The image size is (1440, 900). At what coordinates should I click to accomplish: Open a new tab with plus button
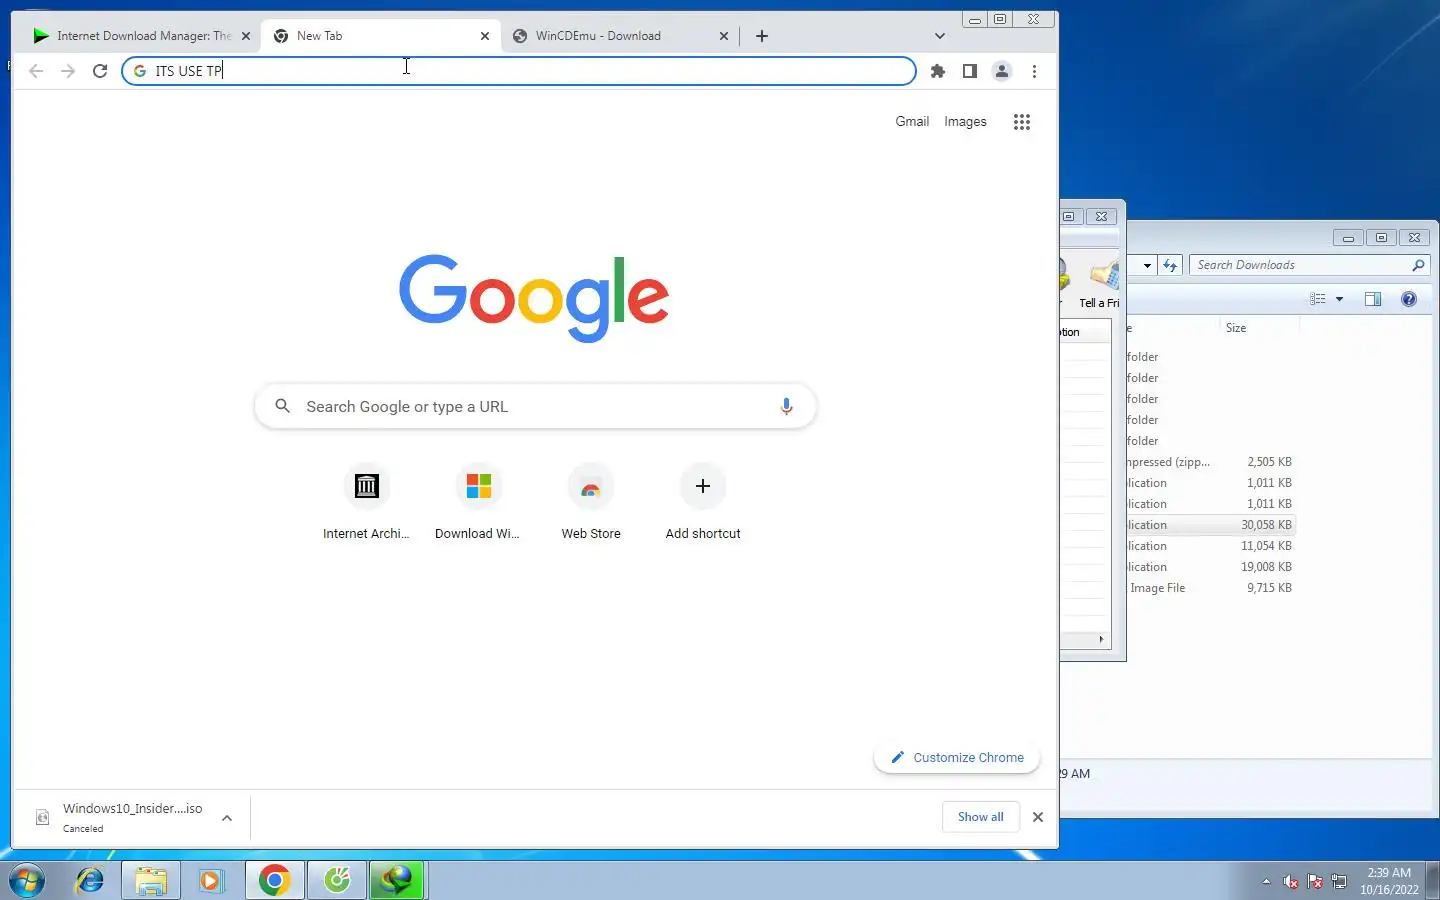pos(762,36)
